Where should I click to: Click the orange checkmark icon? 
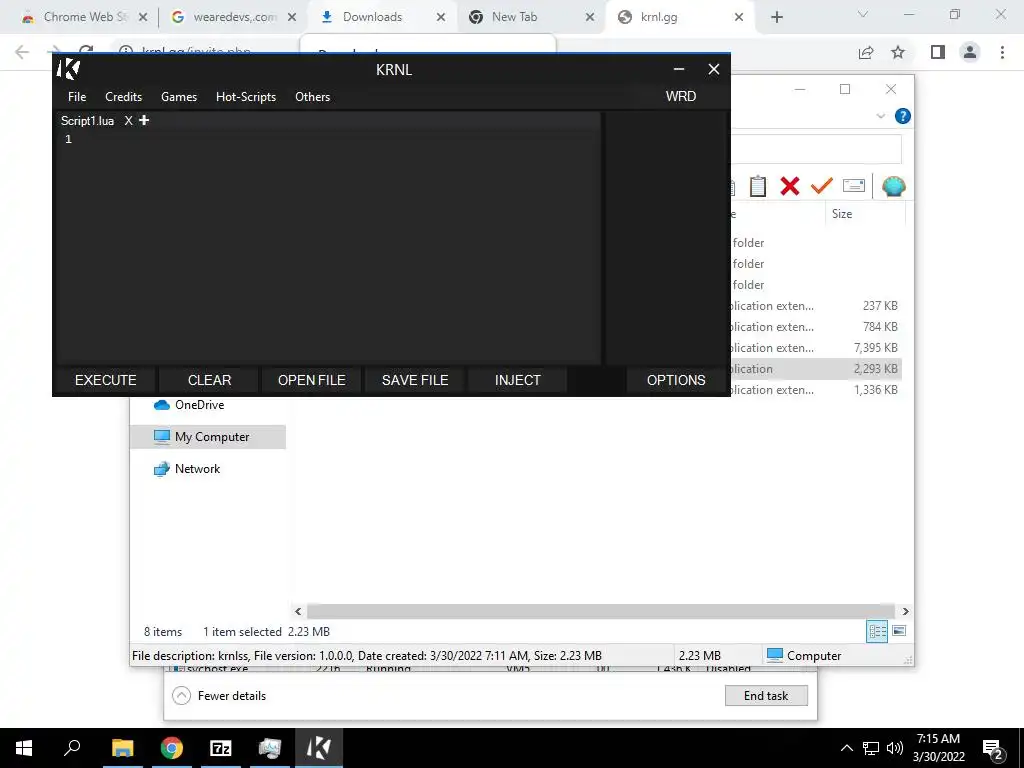click(x=822, y=186)
